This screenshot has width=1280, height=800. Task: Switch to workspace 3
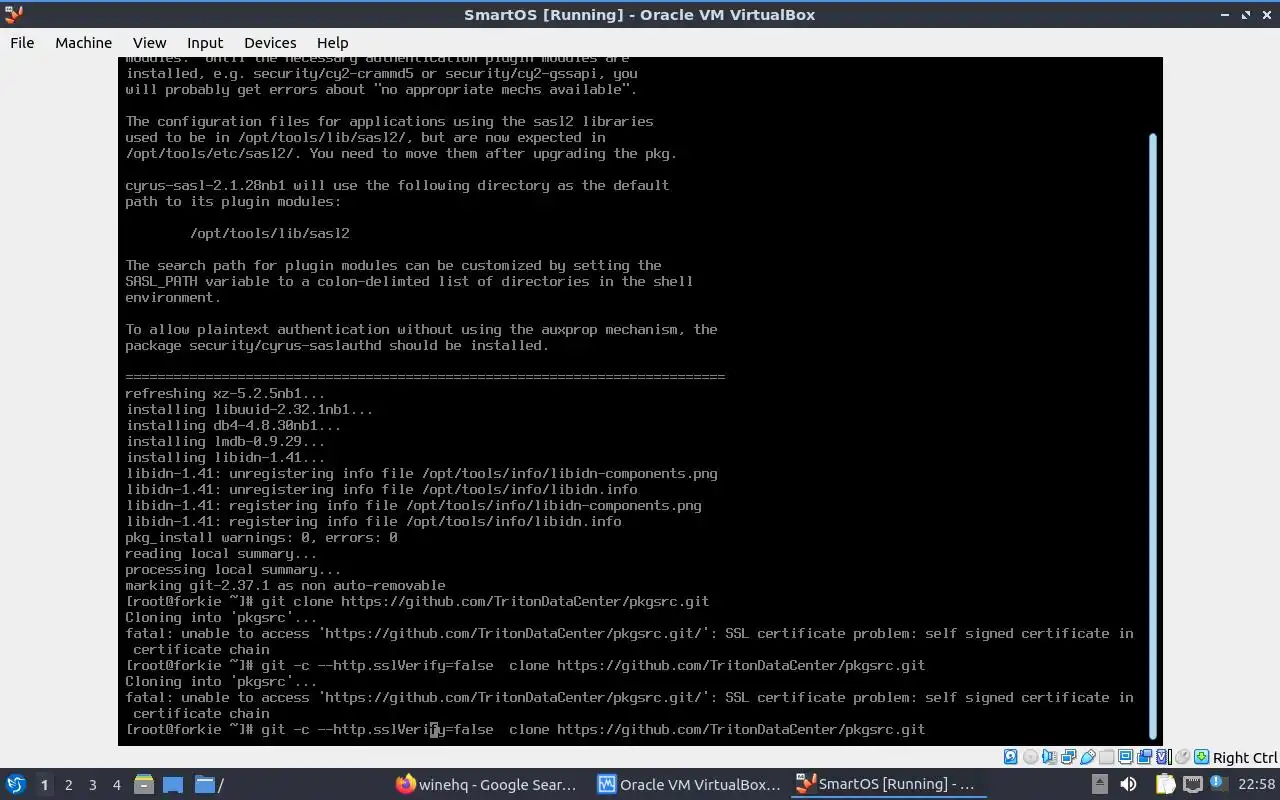coord(92,785)
